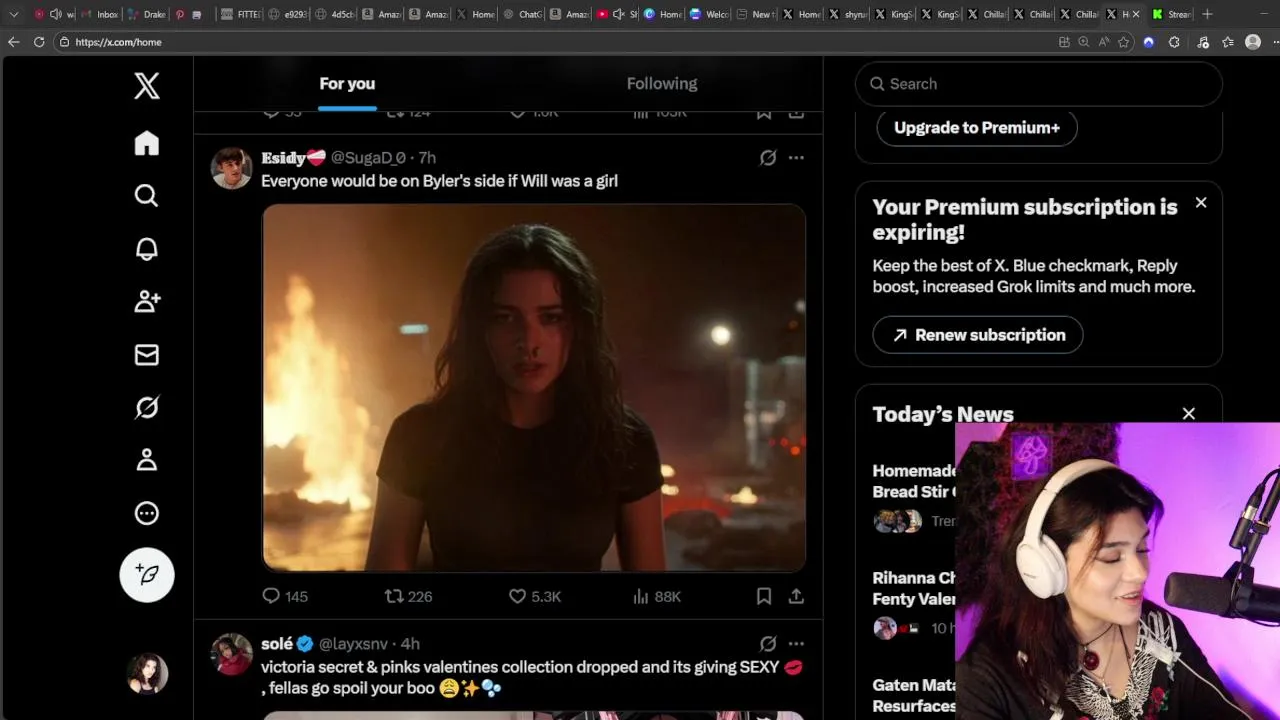Go to Home via sidebar house icon
Screen dimensions: 1280x720
pos(147,143)
